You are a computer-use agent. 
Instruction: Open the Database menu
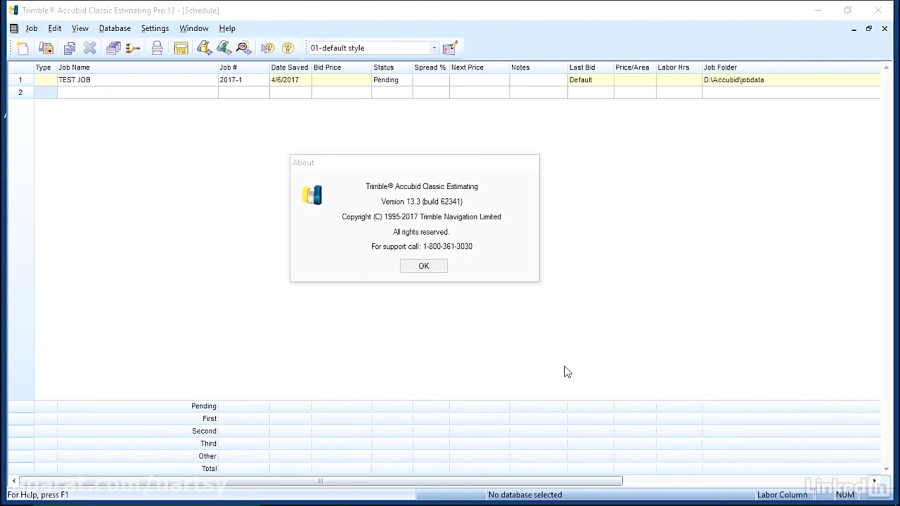point(115,29)
